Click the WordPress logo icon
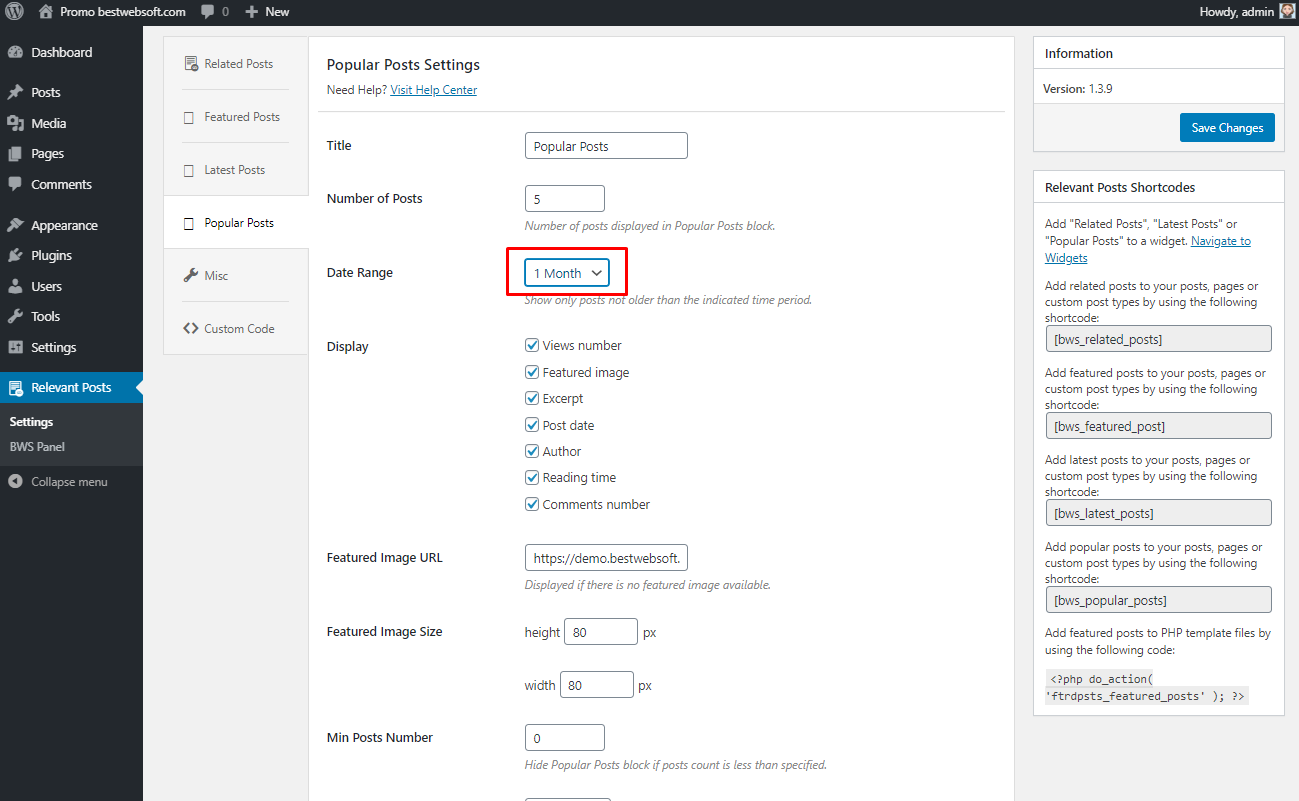Viewport: 1299px width, 801px height. 15,12
